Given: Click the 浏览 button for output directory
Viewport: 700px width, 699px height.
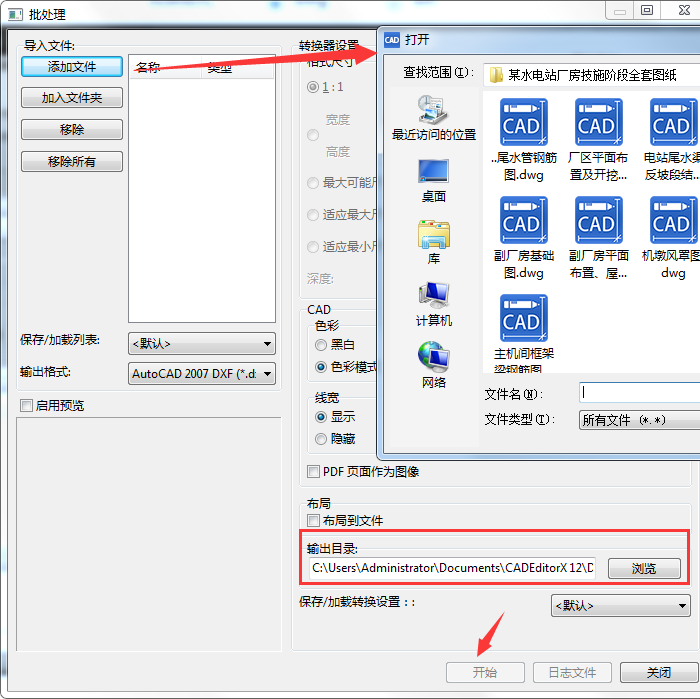Looking at the screenshot, I should pos(644,568).
